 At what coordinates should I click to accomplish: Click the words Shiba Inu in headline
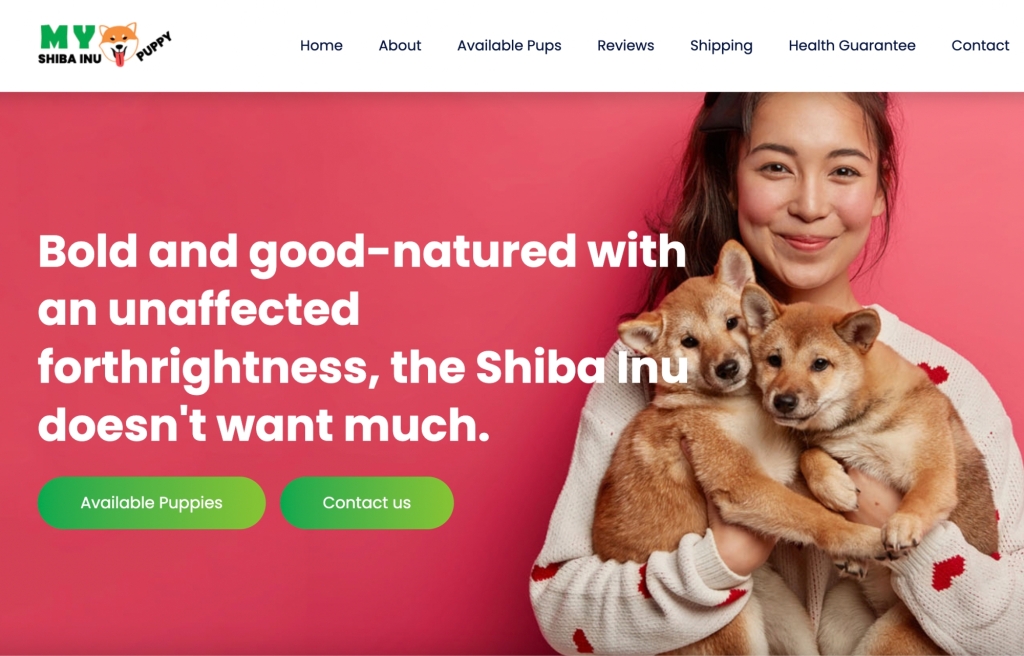[582, 367]
